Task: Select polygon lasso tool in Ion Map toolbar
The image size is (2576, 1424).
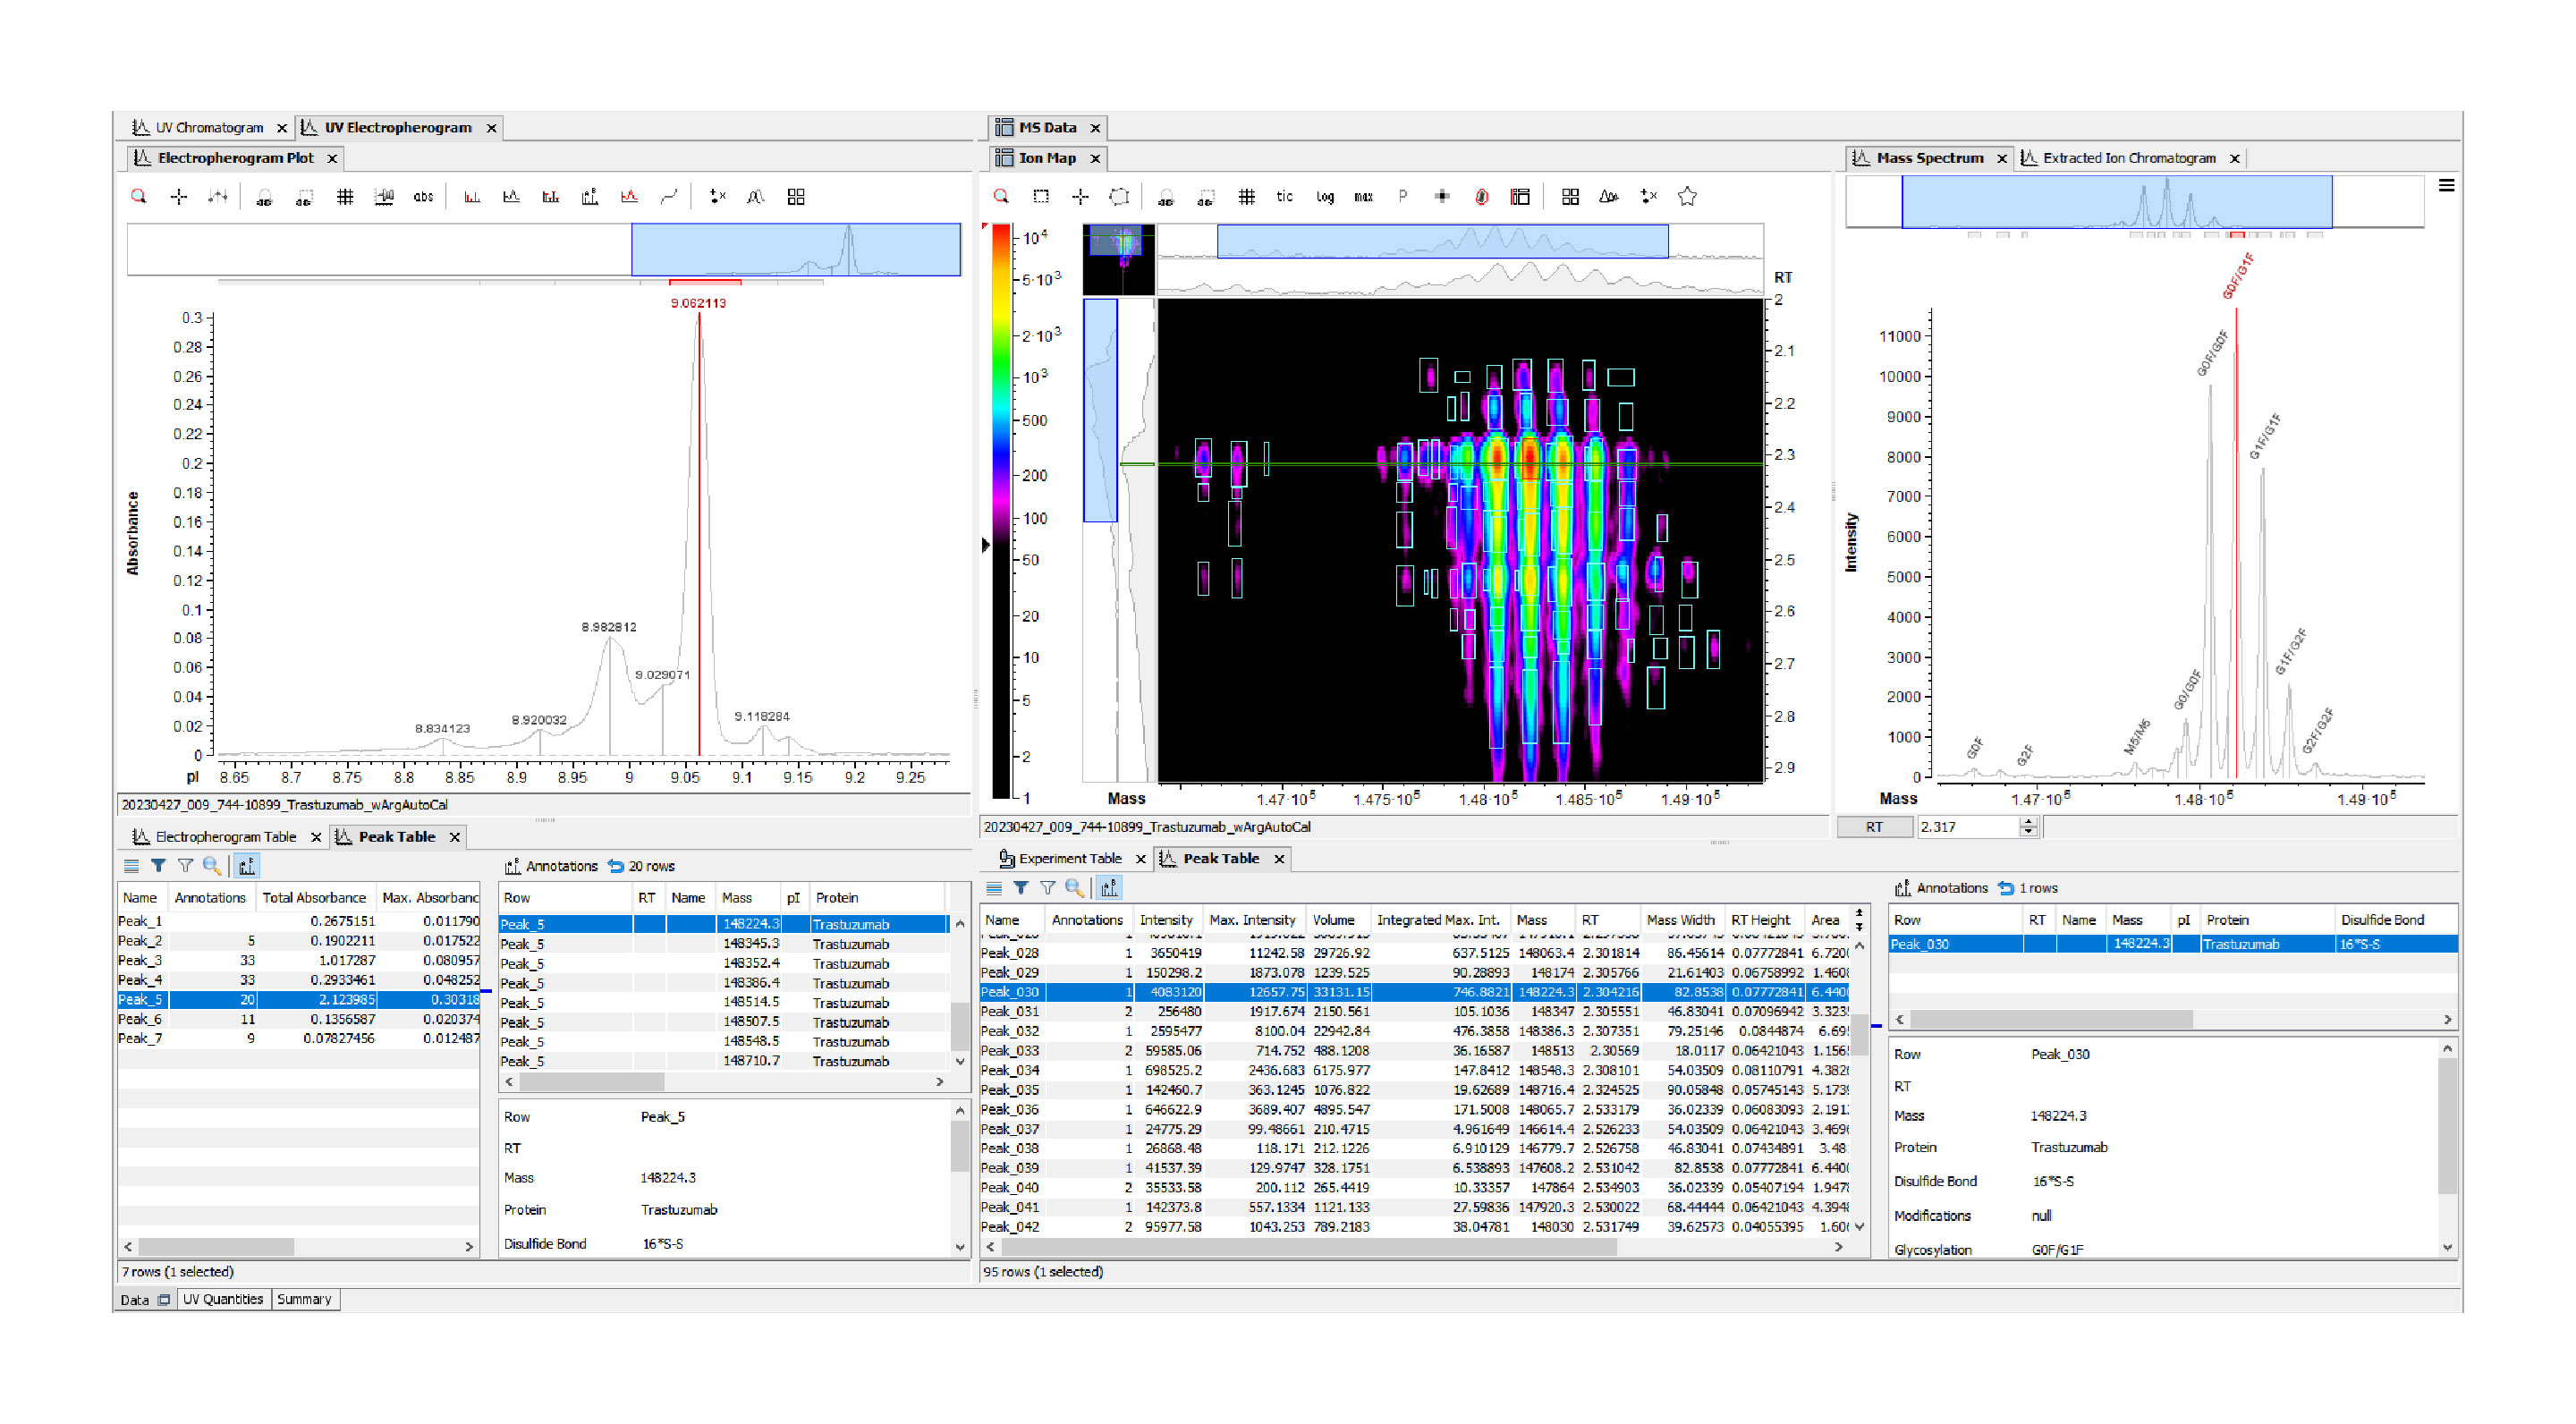Action: pos(1120,197)
